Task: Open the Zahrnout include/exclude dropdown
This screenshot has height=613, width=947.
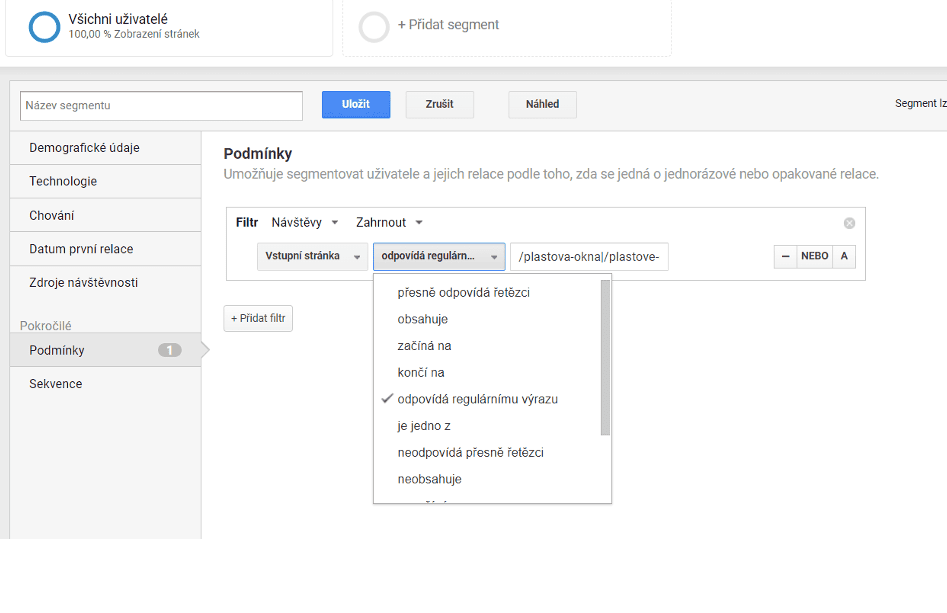Action: coord(389,223)
